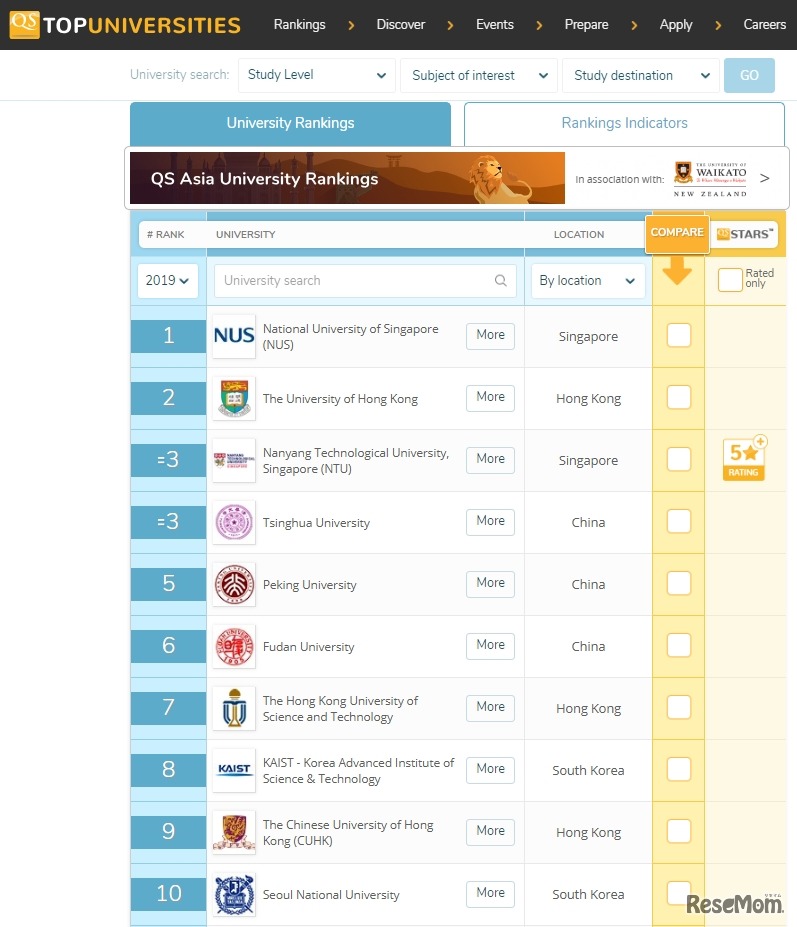This screenshot has width=797, height=927.
Task: Click the Nanyang Technological University logo
Action: coord(234,460)
